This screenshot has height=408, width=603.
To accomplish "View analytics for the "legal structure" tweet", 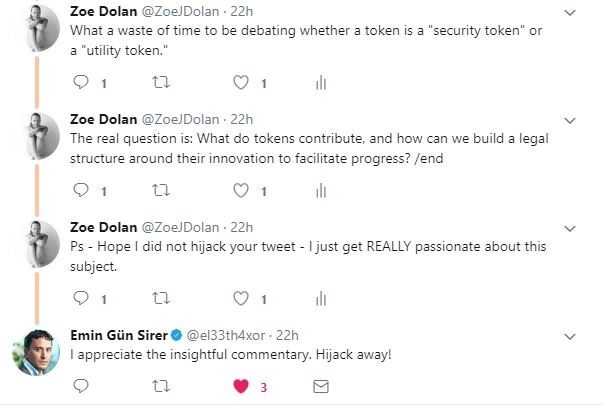I will [321, 190].
